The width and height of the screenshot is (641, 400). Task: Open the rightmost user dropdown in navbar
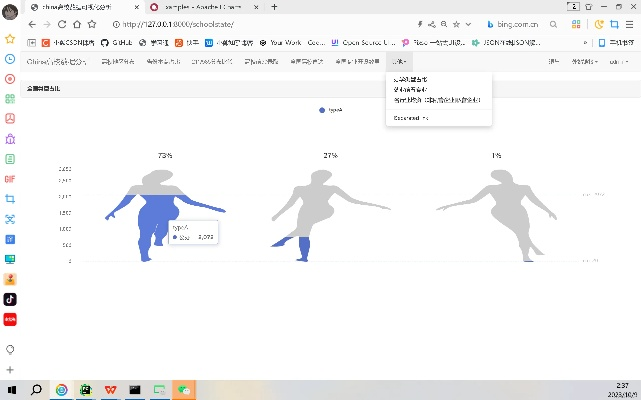tap(618, 62)
